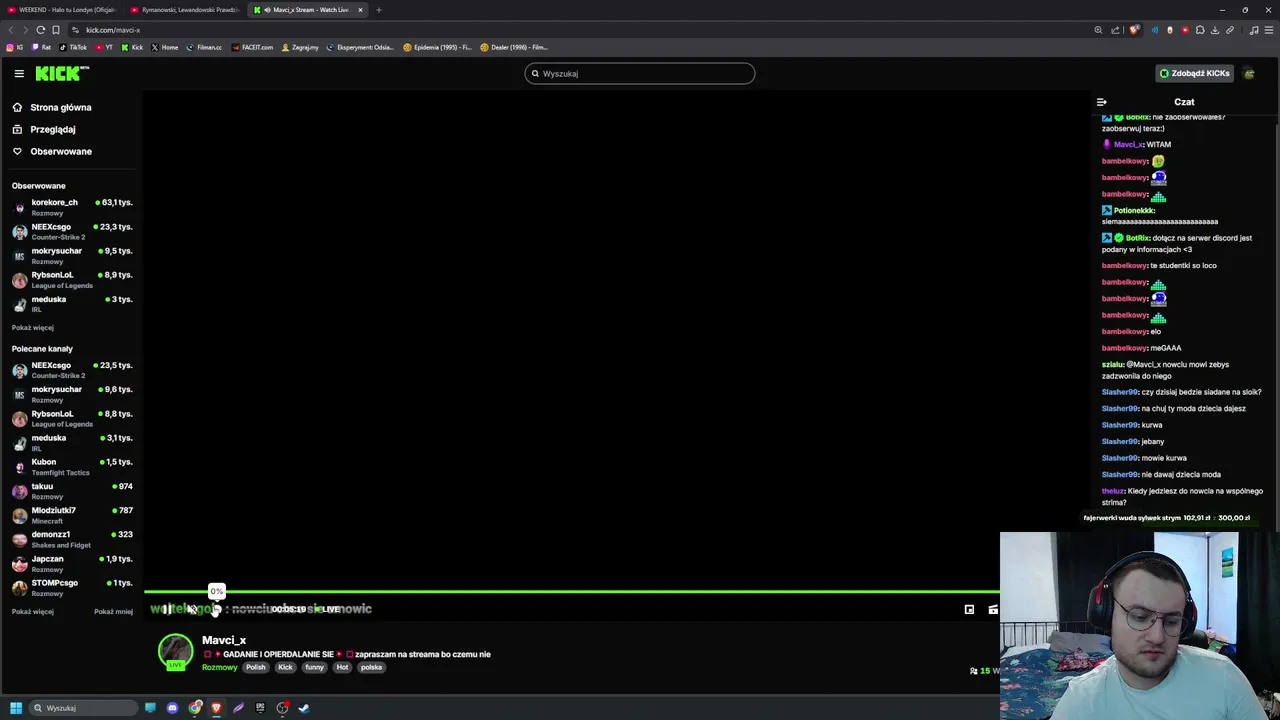Click the Mavci_x channel name
Image resolution: width=1280 pixels, height=720 pixels.
(x=224, y=640)
